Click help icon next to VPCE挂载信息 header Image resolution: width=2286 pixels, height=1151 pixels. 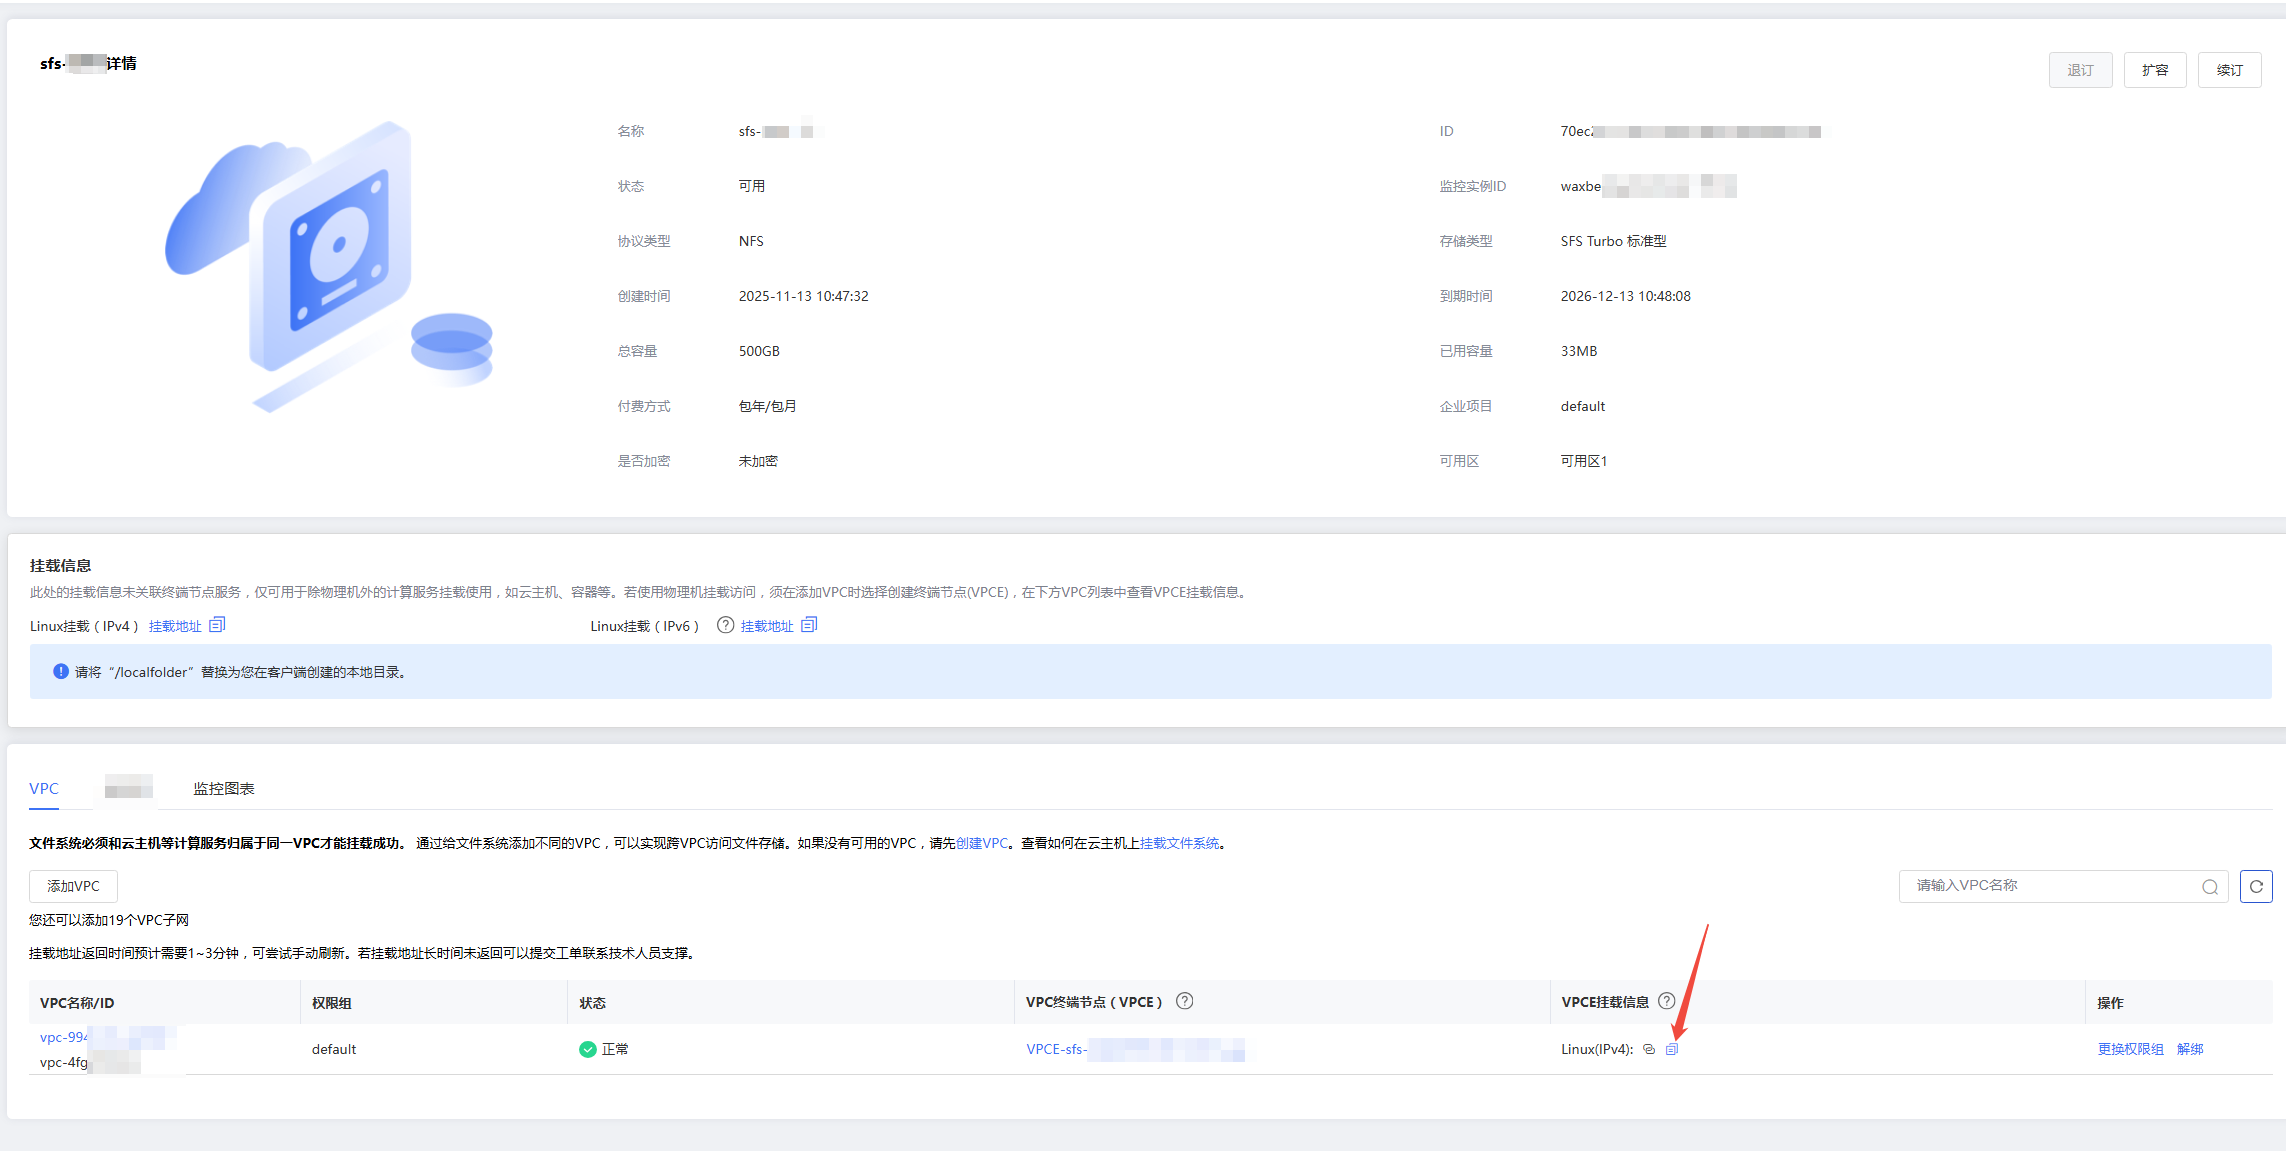click(1666, 1001)
